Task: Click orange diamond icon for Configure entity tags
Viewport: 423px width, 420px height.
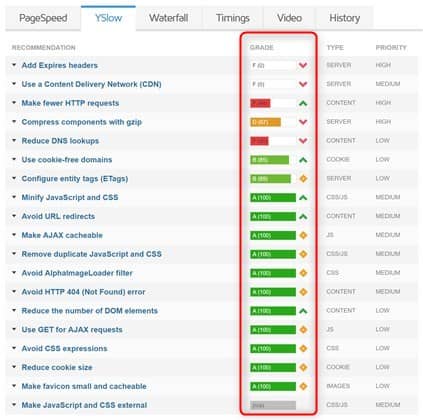Action: pos(303,179)
